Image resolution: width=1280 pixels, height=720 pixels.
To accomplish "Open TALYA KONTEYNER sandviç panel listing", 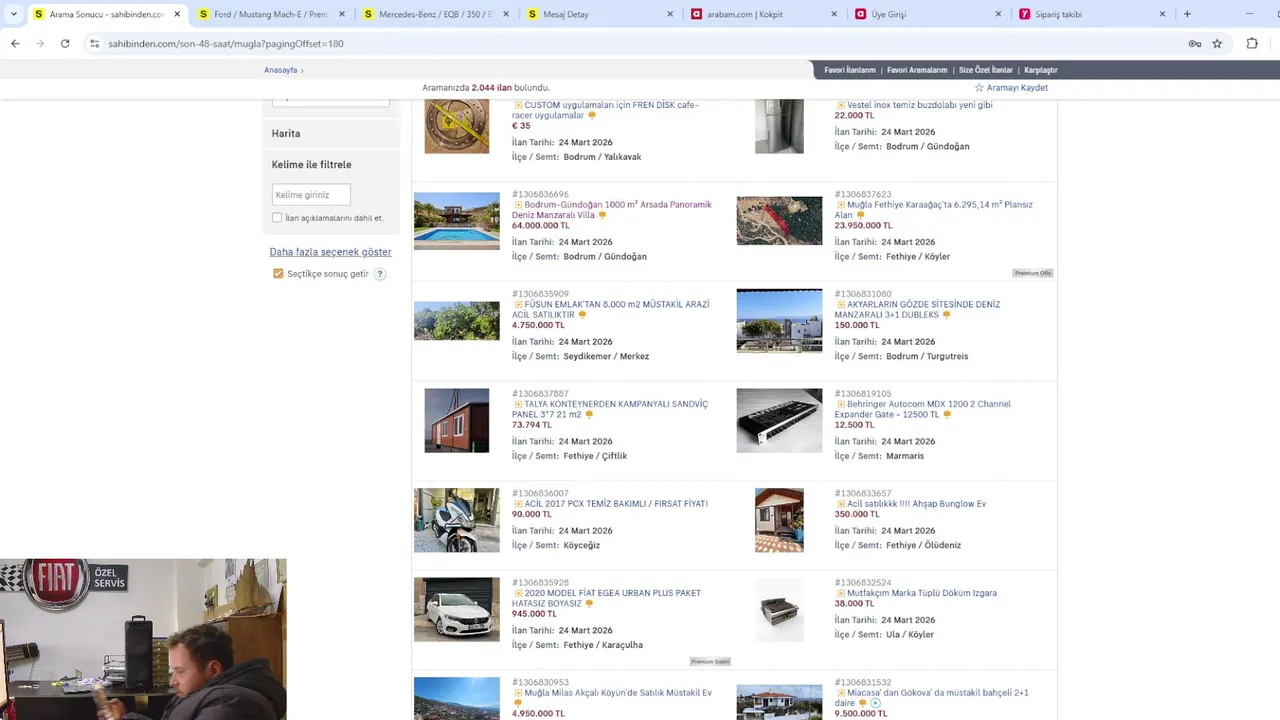I will click(x=610, y=409).
